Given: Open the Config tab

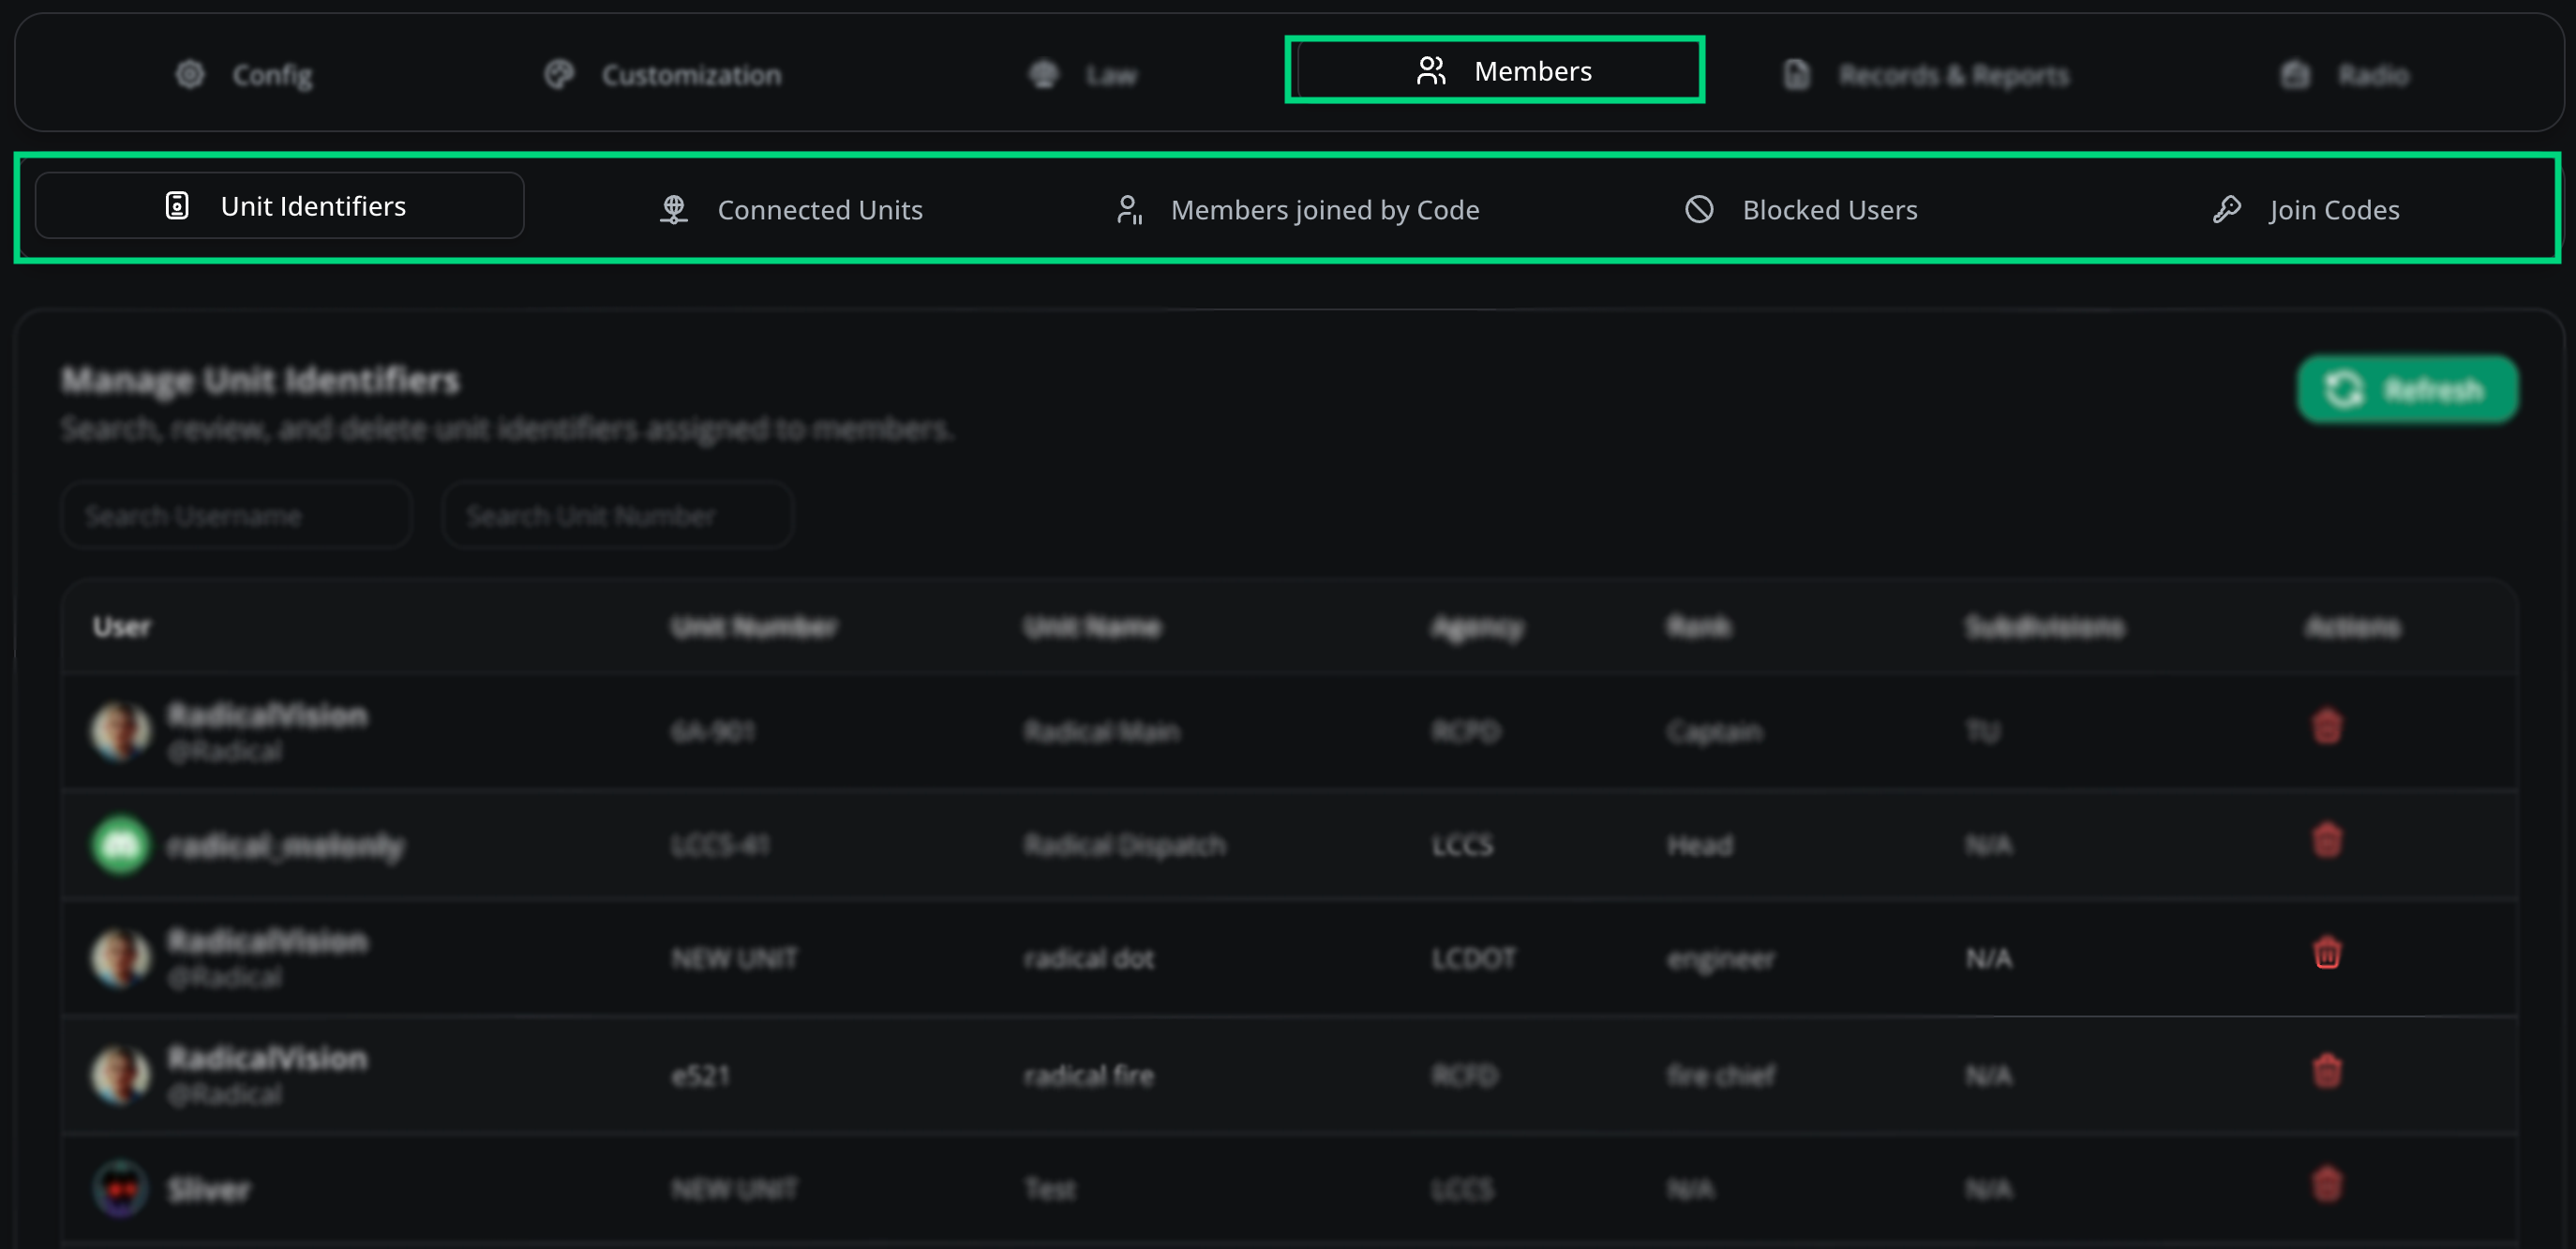Looking at the screenshot, I should pyautogui.click(x=244, y=75).
